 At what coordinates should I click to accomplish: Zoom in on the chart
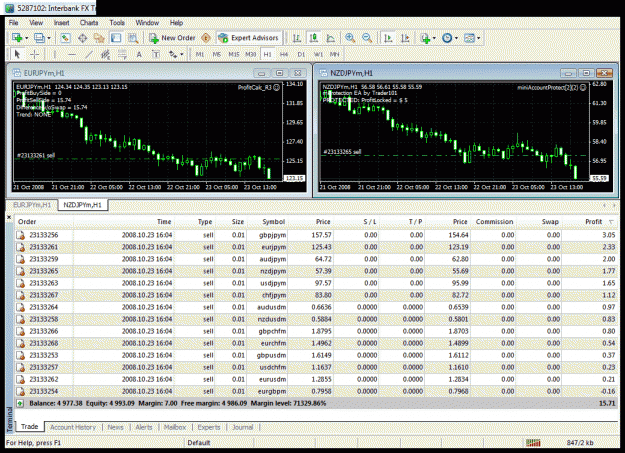(350, 38)
